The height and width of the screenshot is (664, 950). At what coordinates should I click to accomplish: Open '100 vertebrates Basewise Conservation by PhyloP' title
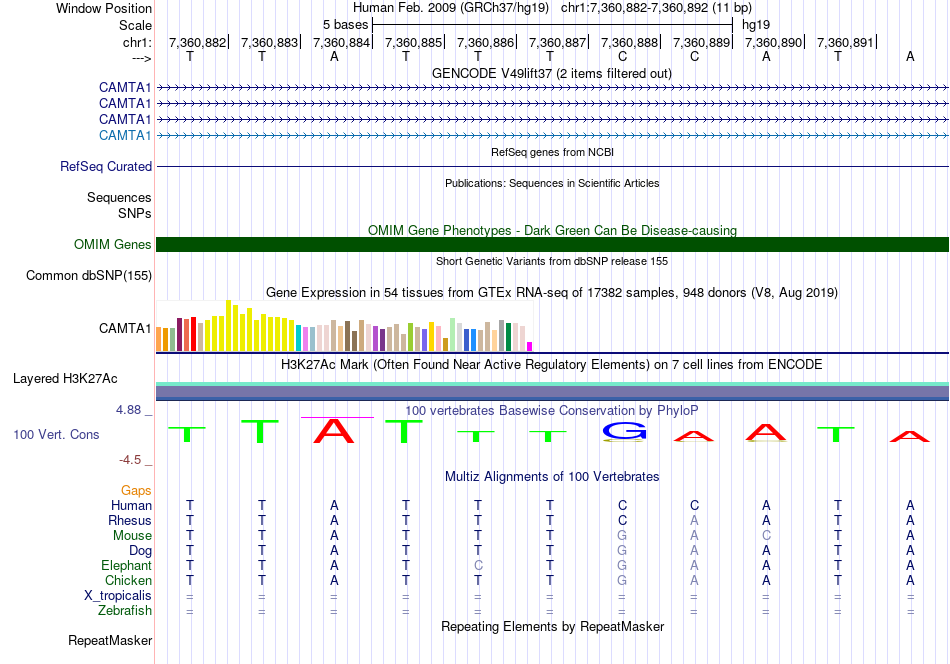pos(552,411)
